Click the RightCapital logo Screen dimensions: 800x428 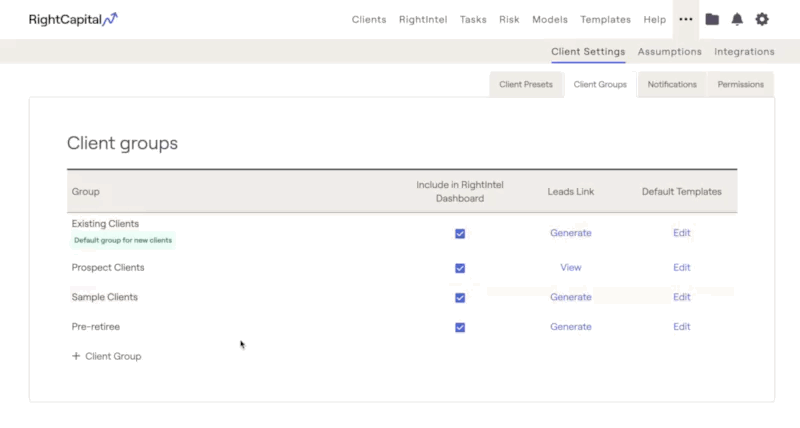73,19
